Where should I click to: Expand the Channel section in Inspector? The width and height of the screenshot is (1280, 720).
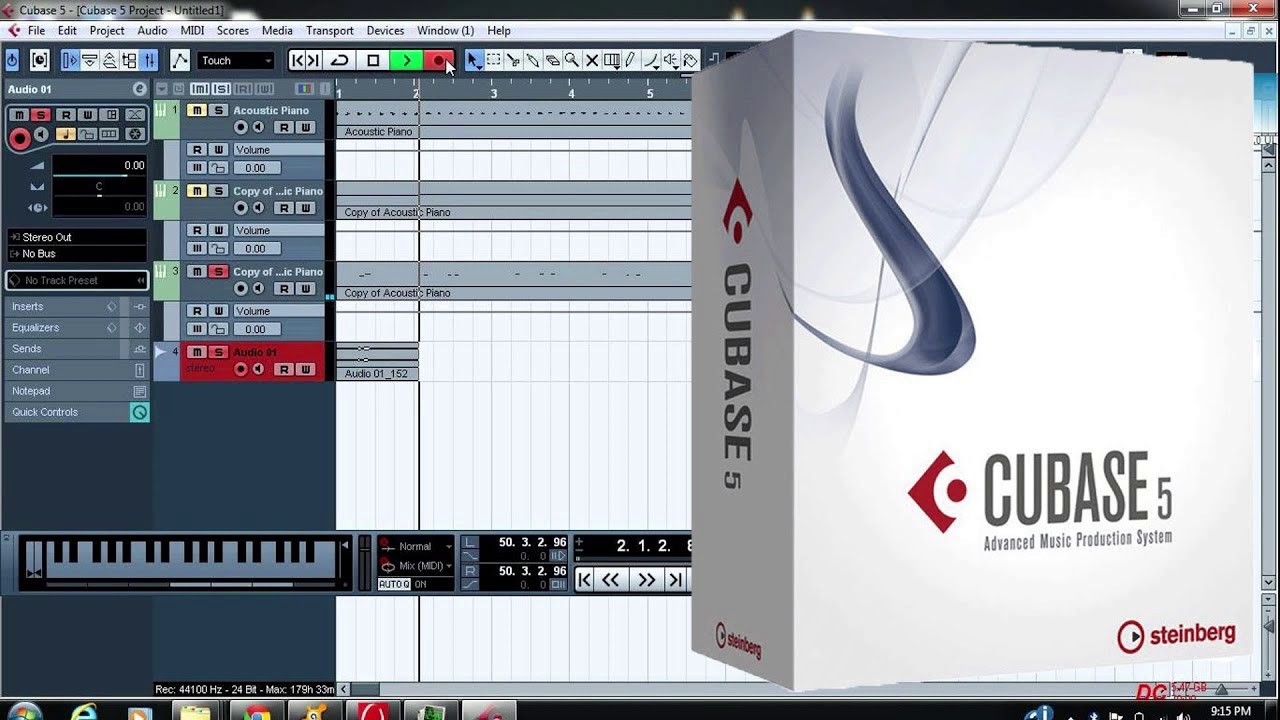[x=77, y=369]
